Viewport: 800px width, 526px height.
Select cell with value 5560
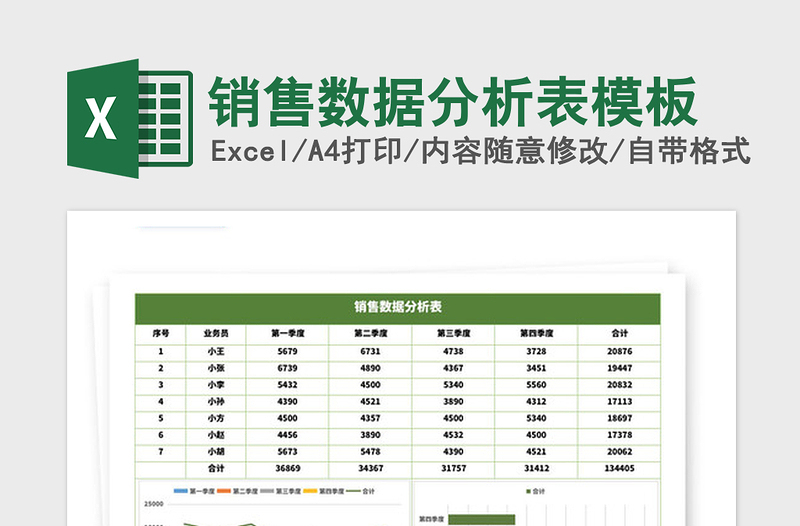(536, 385)
